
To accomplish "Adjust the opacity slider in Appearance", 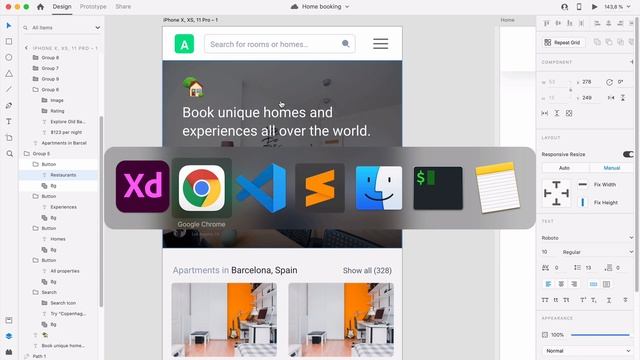I will (x=600, y=335).
